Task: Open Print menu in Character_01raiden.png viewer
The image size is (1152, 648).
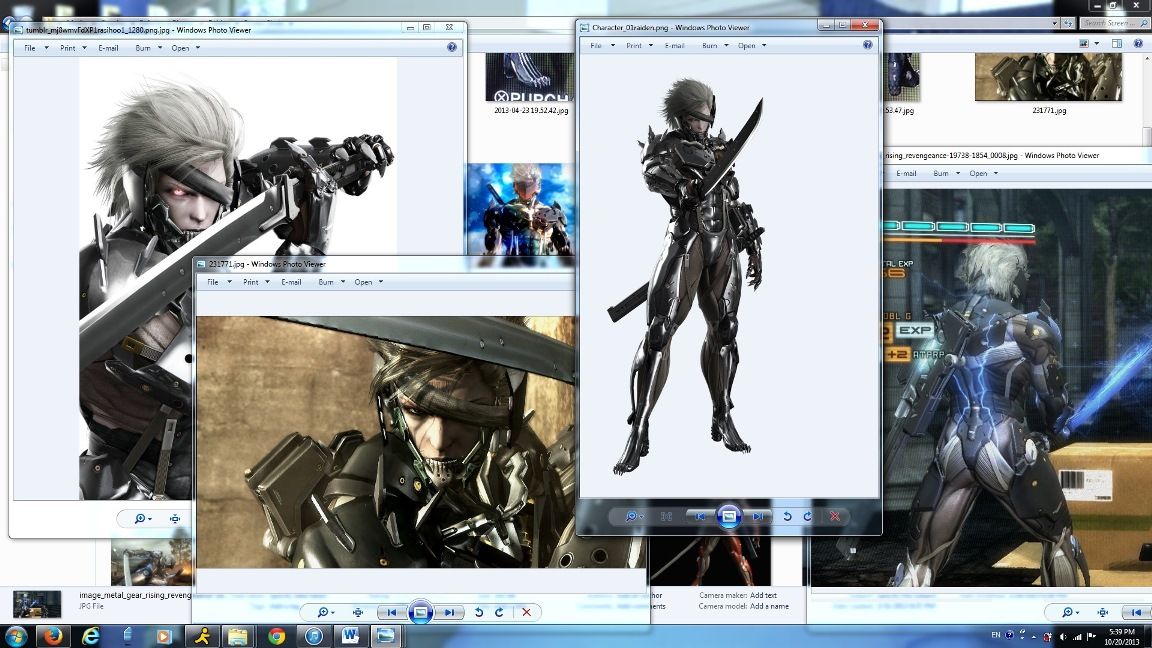Action: point(639,46)
